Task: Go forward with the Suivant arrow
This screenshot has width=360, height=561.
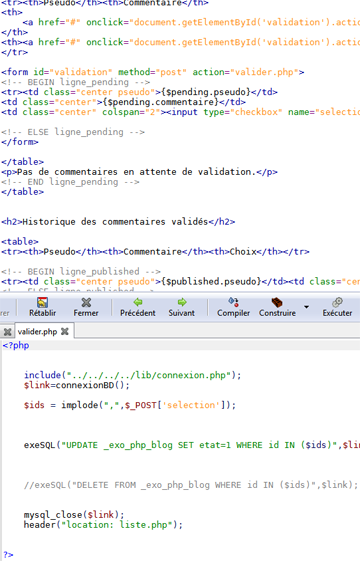Action: [181, 307]
